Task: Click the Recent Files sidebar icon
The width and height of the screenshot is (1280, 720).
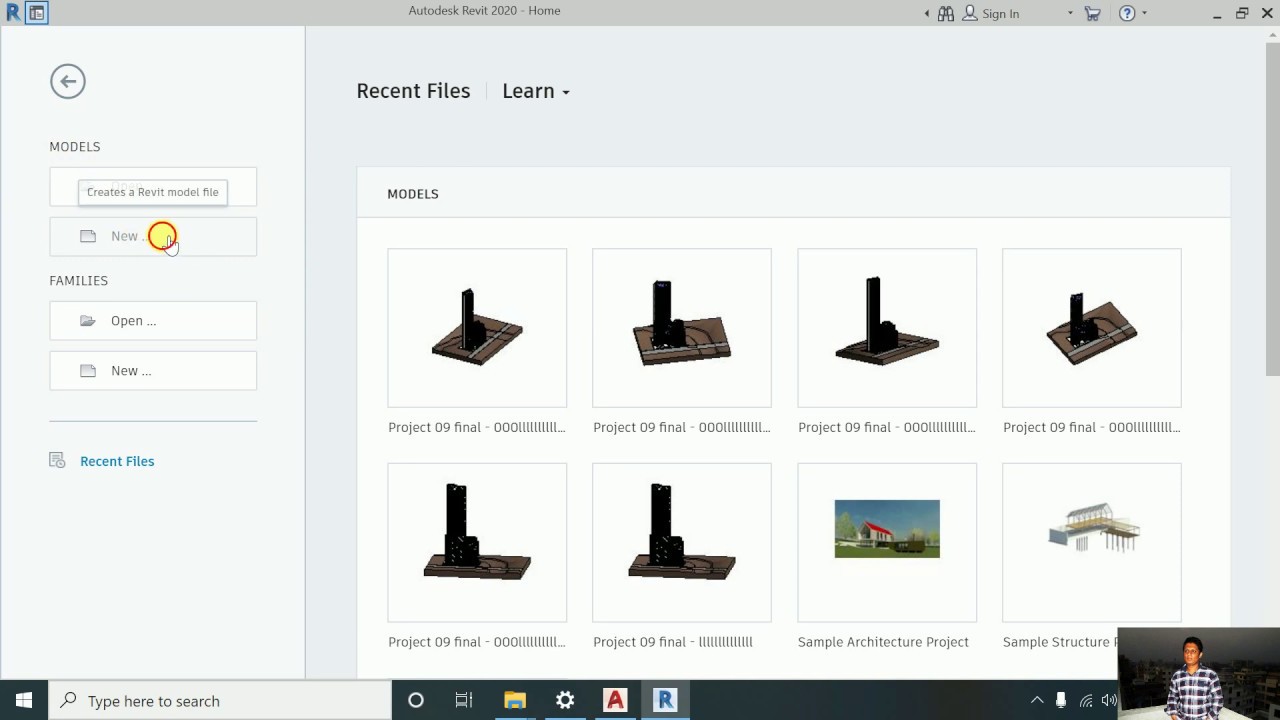Action: coord(57,461)
